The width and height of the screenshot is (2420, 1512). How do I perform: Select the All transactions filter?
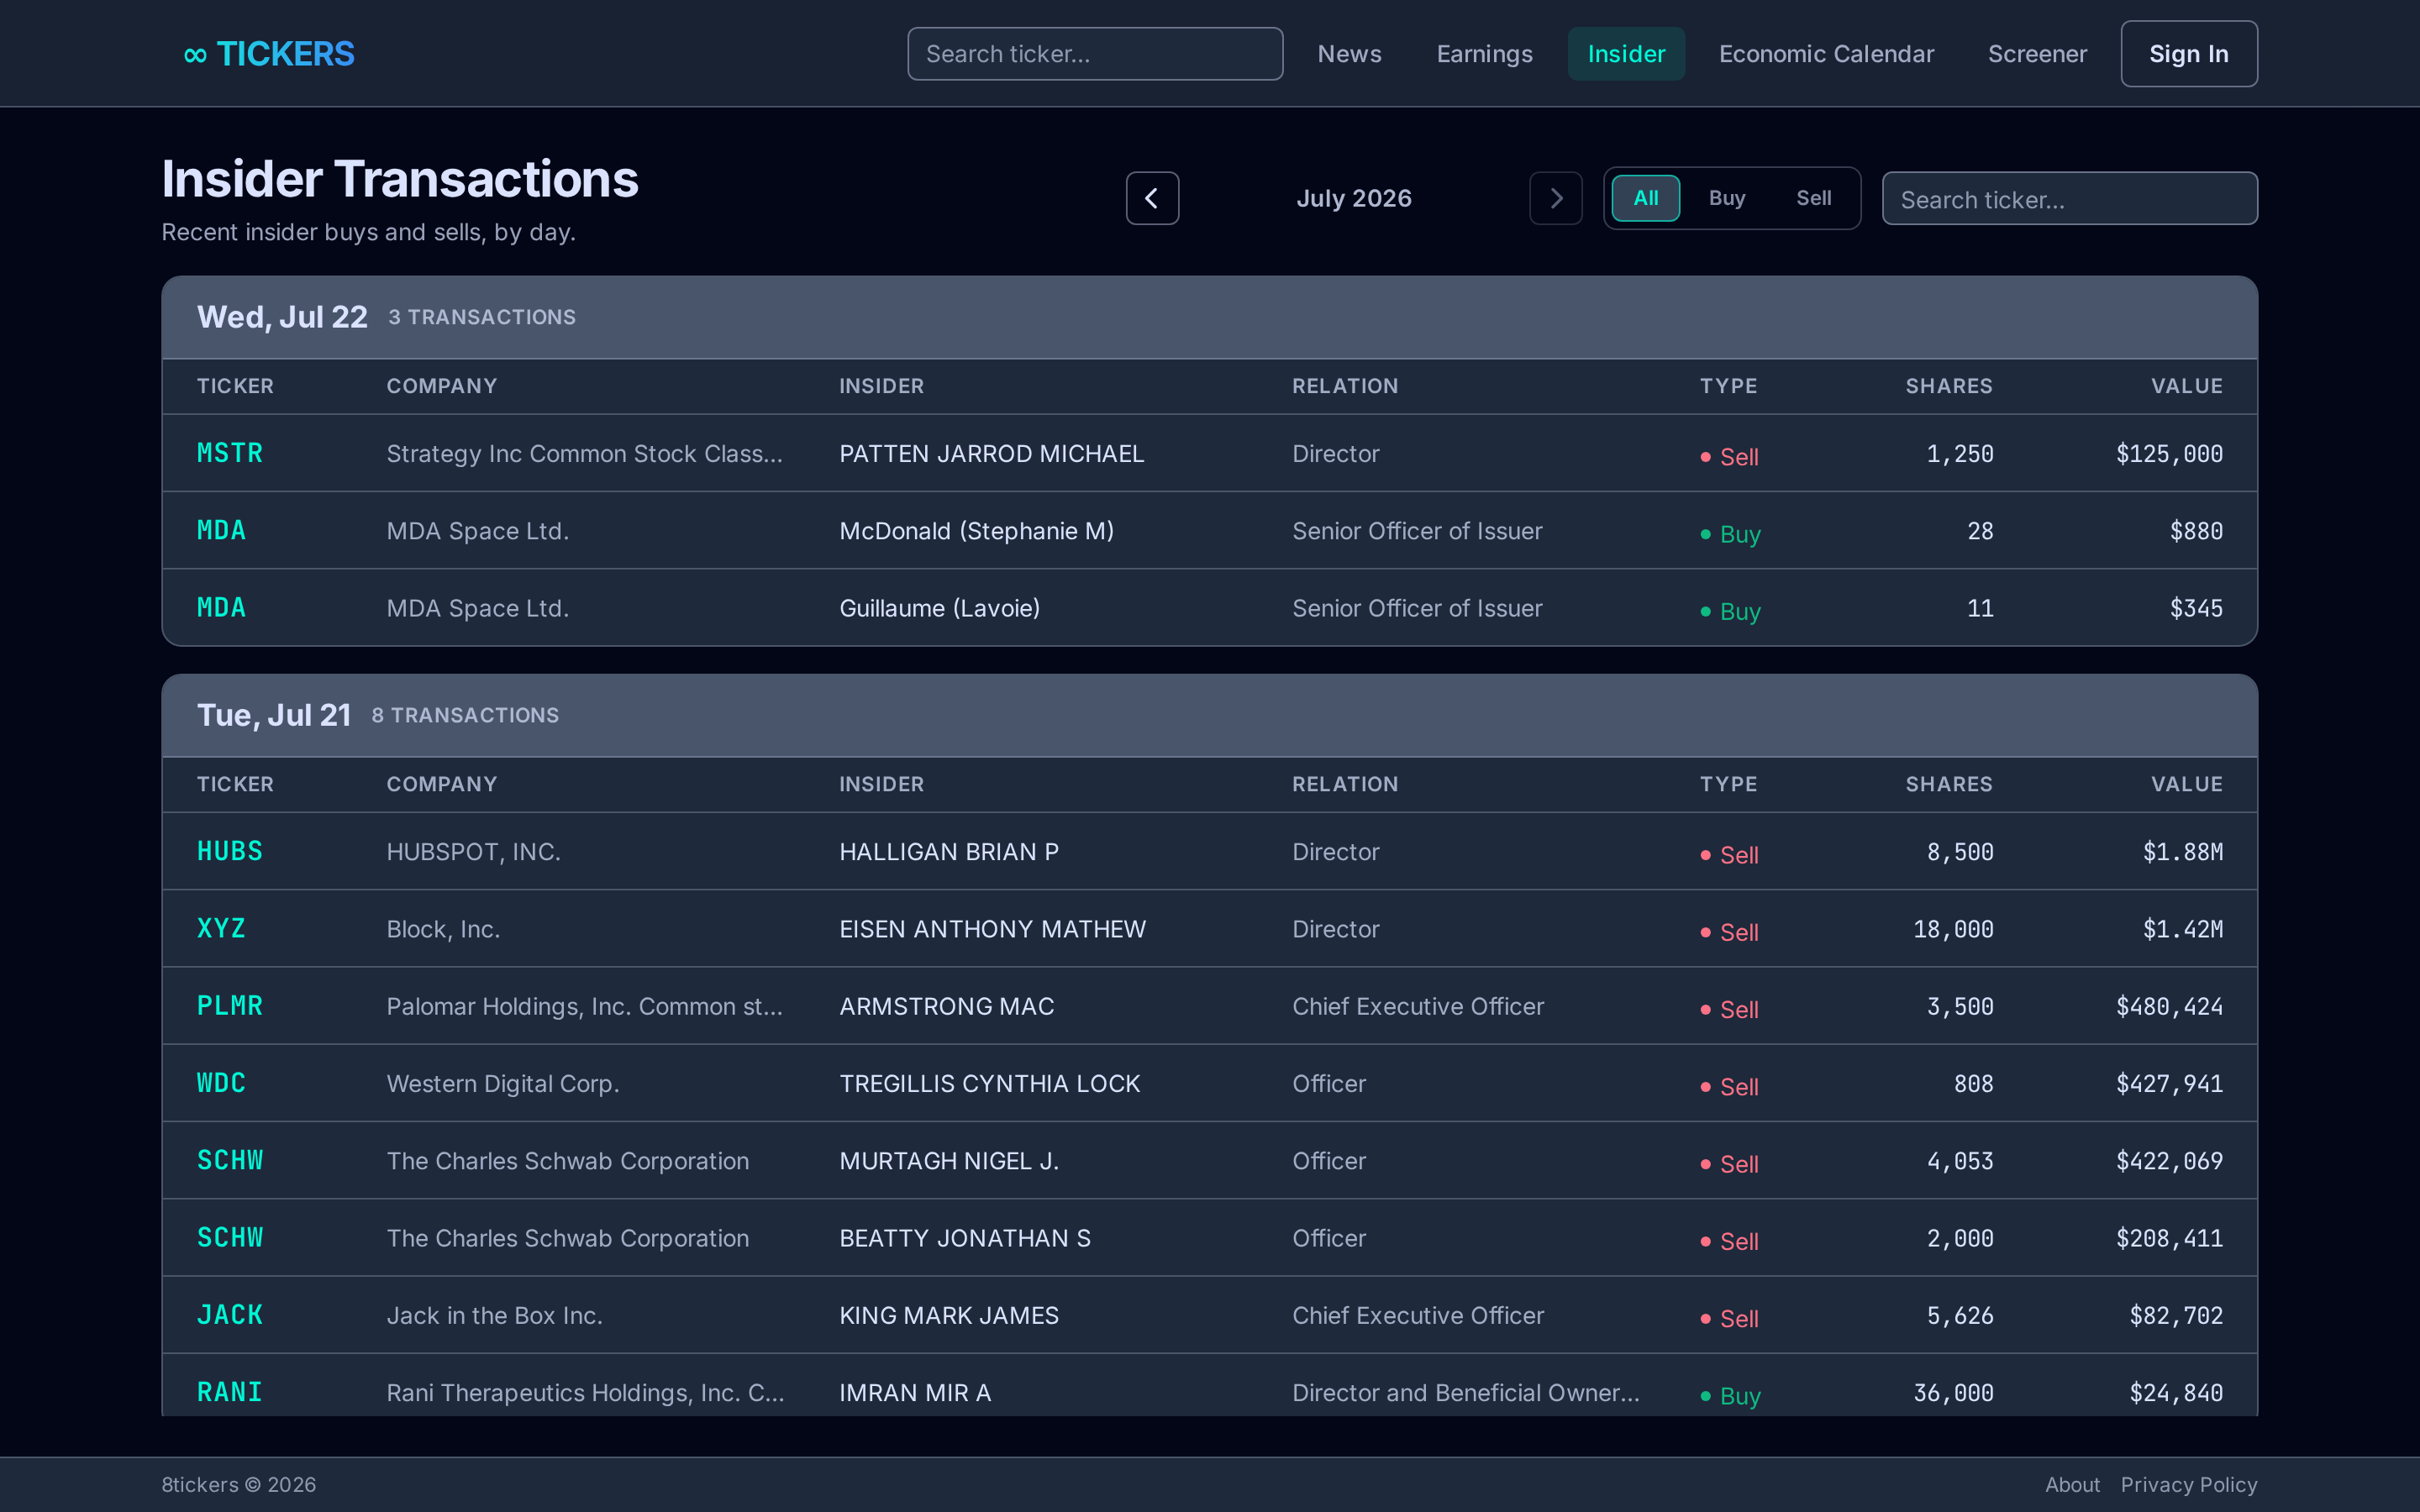click(x=1645, y=198)
